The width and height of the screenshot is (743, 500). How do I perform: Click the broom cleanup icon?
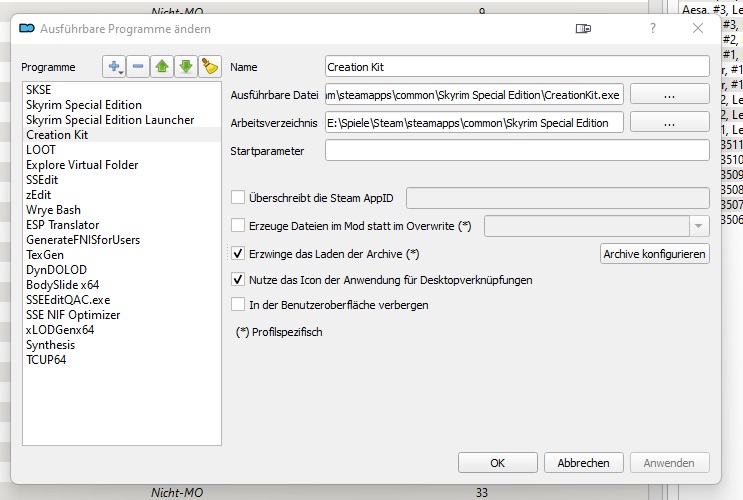pos(209,67)
